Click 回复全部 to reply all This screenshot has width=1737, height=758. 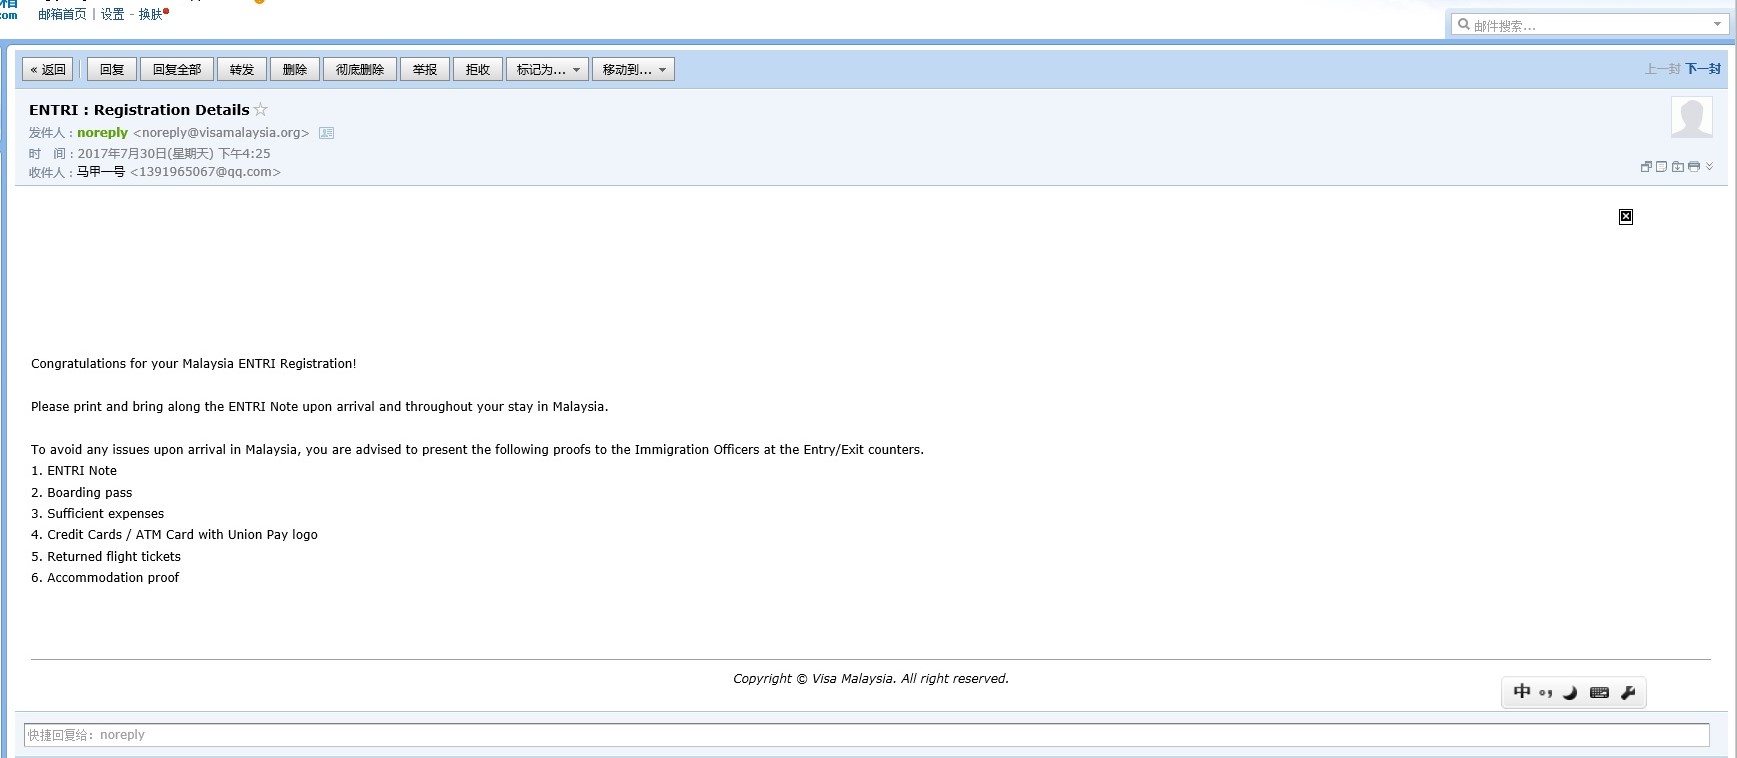(x=177, y=69)
